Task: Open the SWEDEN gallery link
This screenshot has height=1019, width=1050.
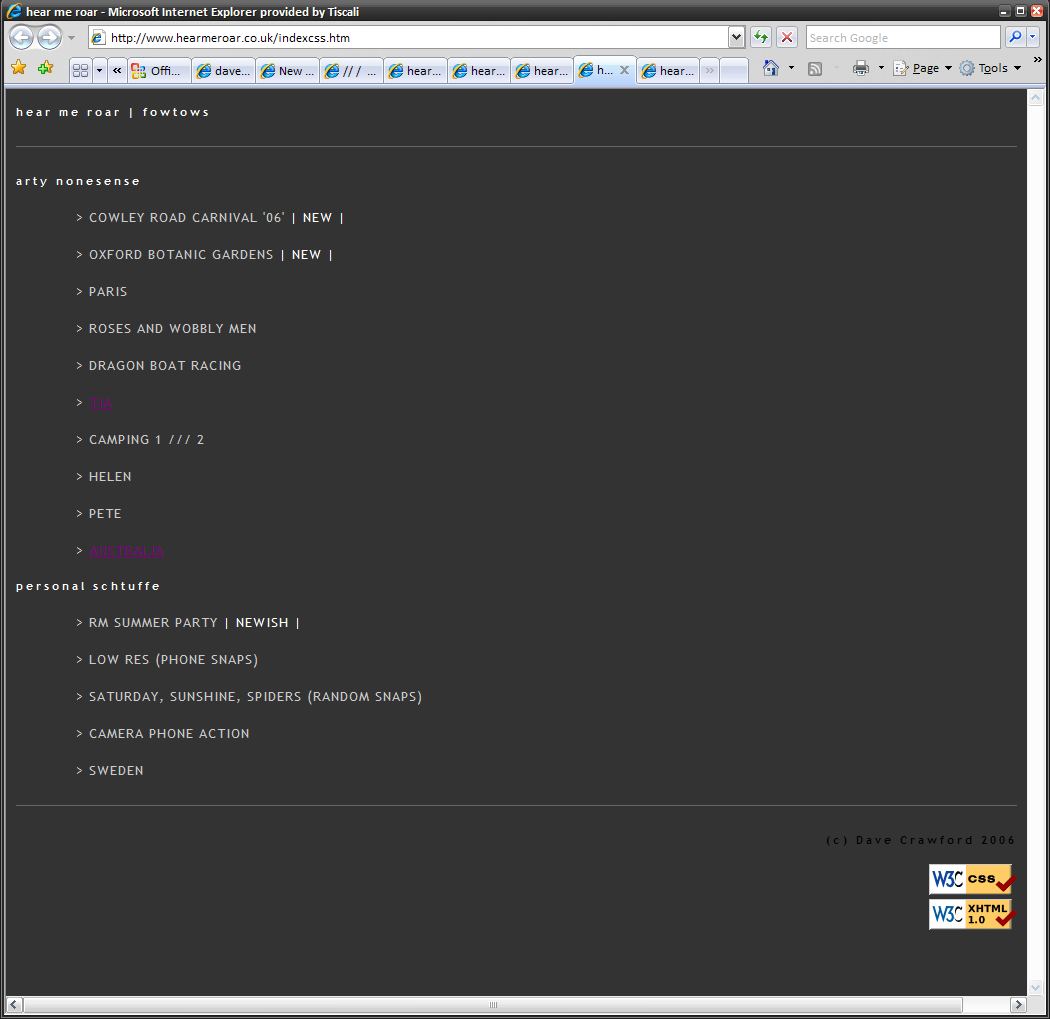Action: pyautogui.click(x=116, y=771)
